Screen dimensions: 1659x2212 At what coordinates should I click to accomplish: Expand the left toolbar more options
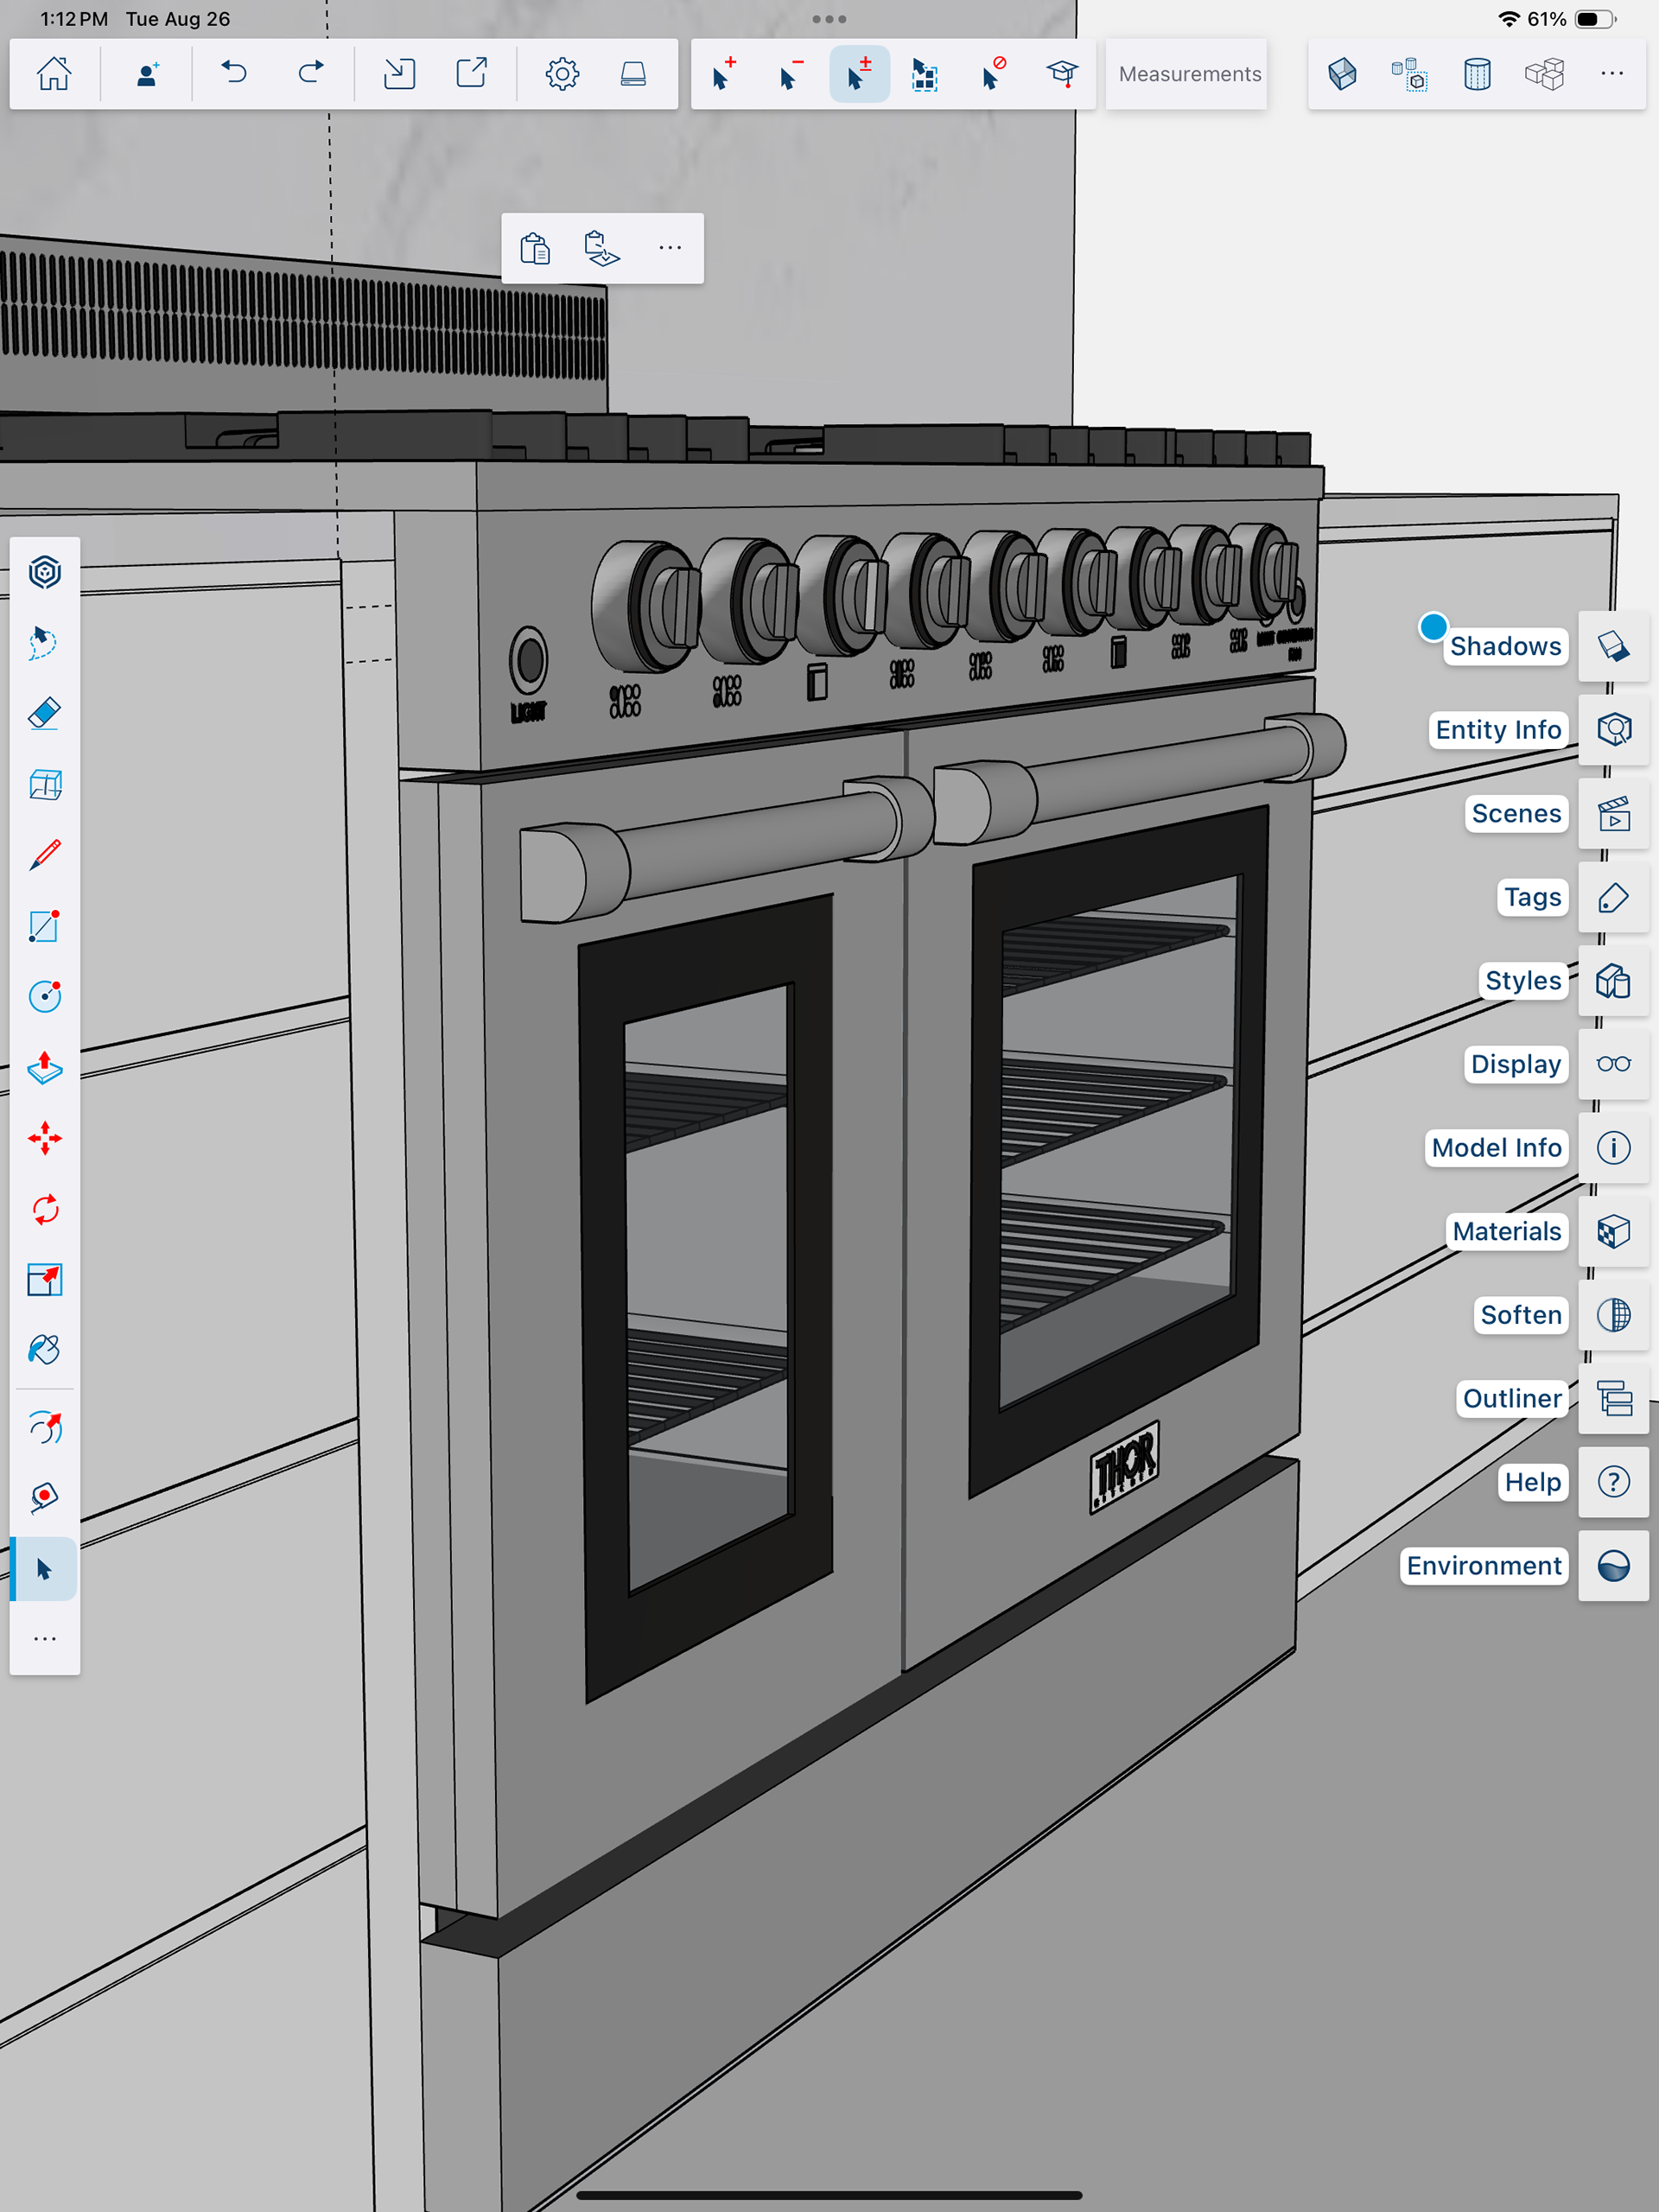pos(45,1639)
